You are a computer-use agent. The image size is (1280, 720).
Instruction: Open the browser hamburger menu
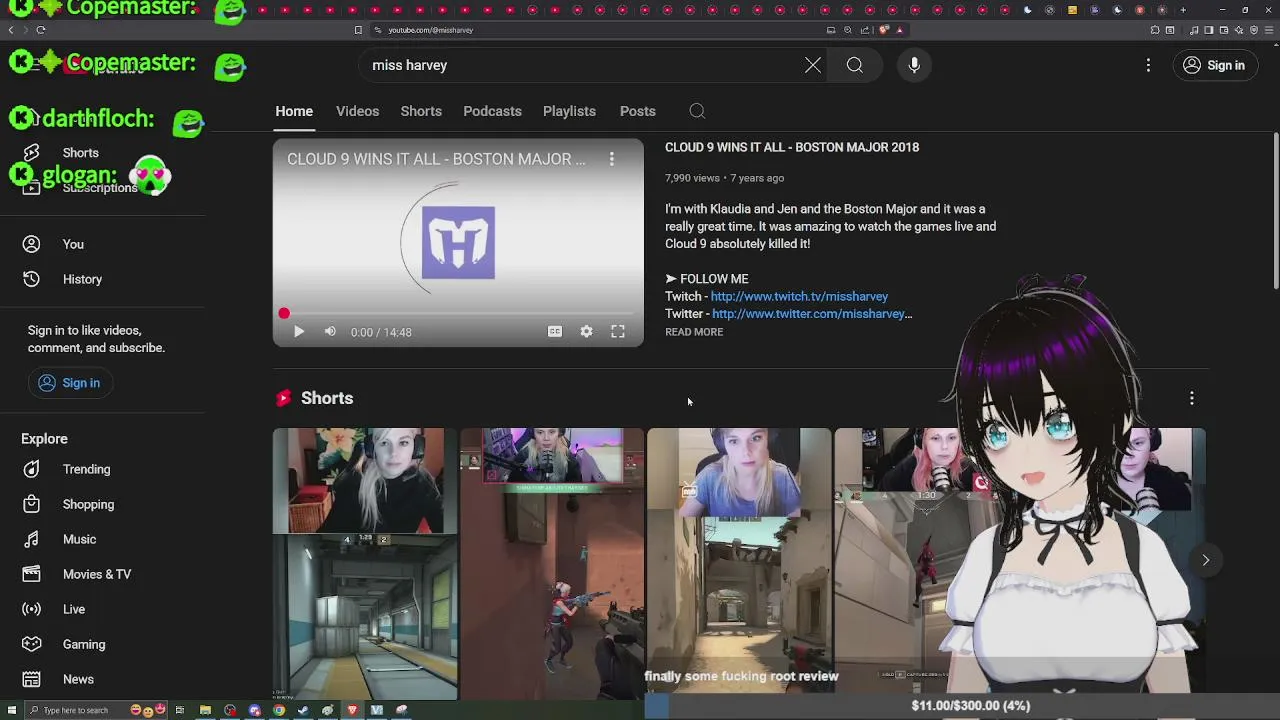coord(1268,30)
